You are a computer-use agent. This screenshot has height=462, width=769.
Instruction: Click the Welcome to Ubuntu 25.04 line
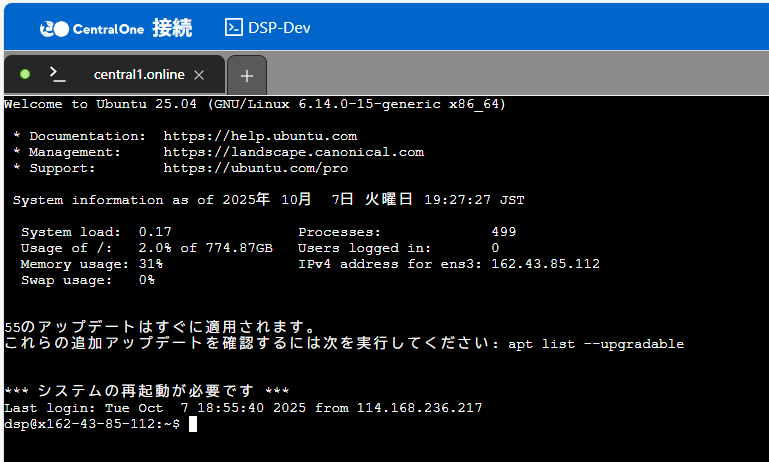click(x=254, y=104)
